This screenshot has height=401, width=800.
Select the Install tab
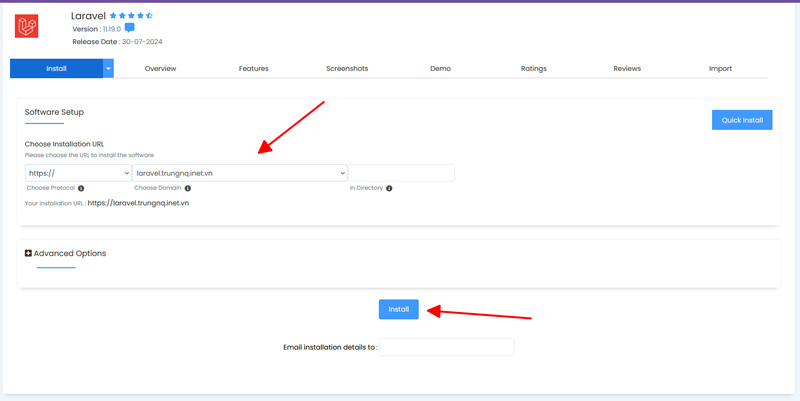[56, 68]
